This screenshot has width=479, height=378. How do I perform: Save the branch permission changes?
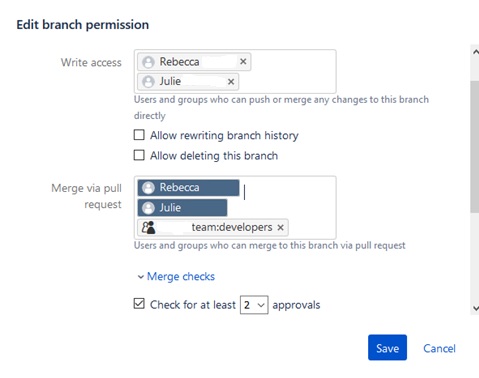pos(387,347)
